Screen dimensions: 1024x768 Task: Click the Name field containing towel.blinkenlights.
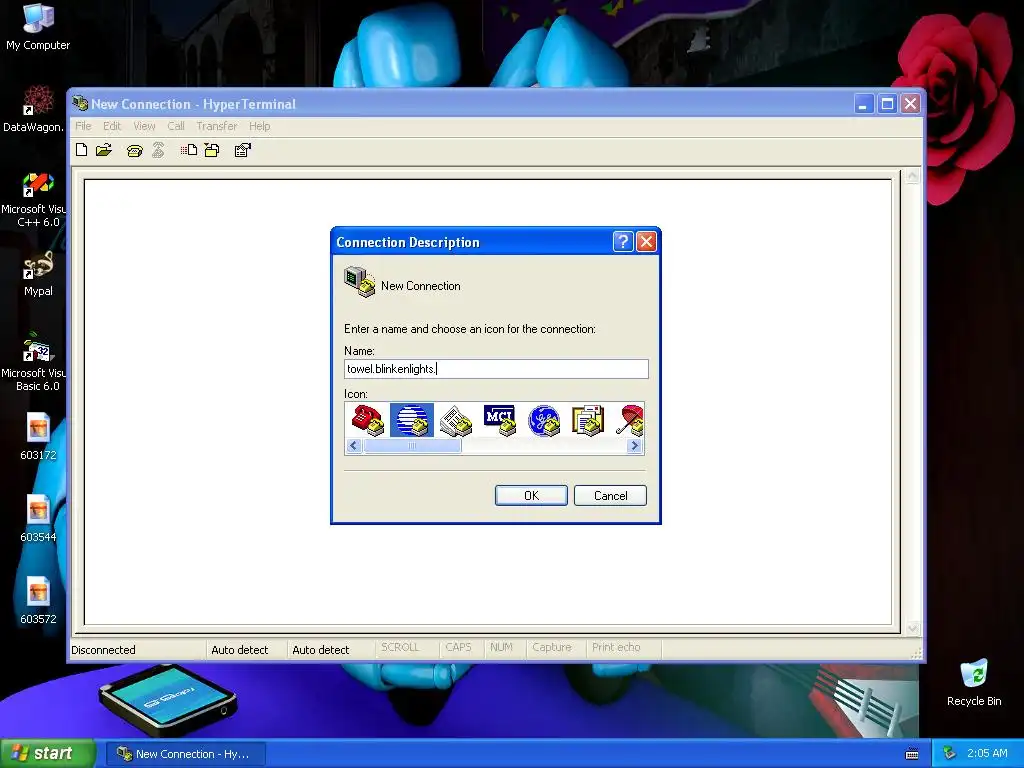click(x=496, y=369)
